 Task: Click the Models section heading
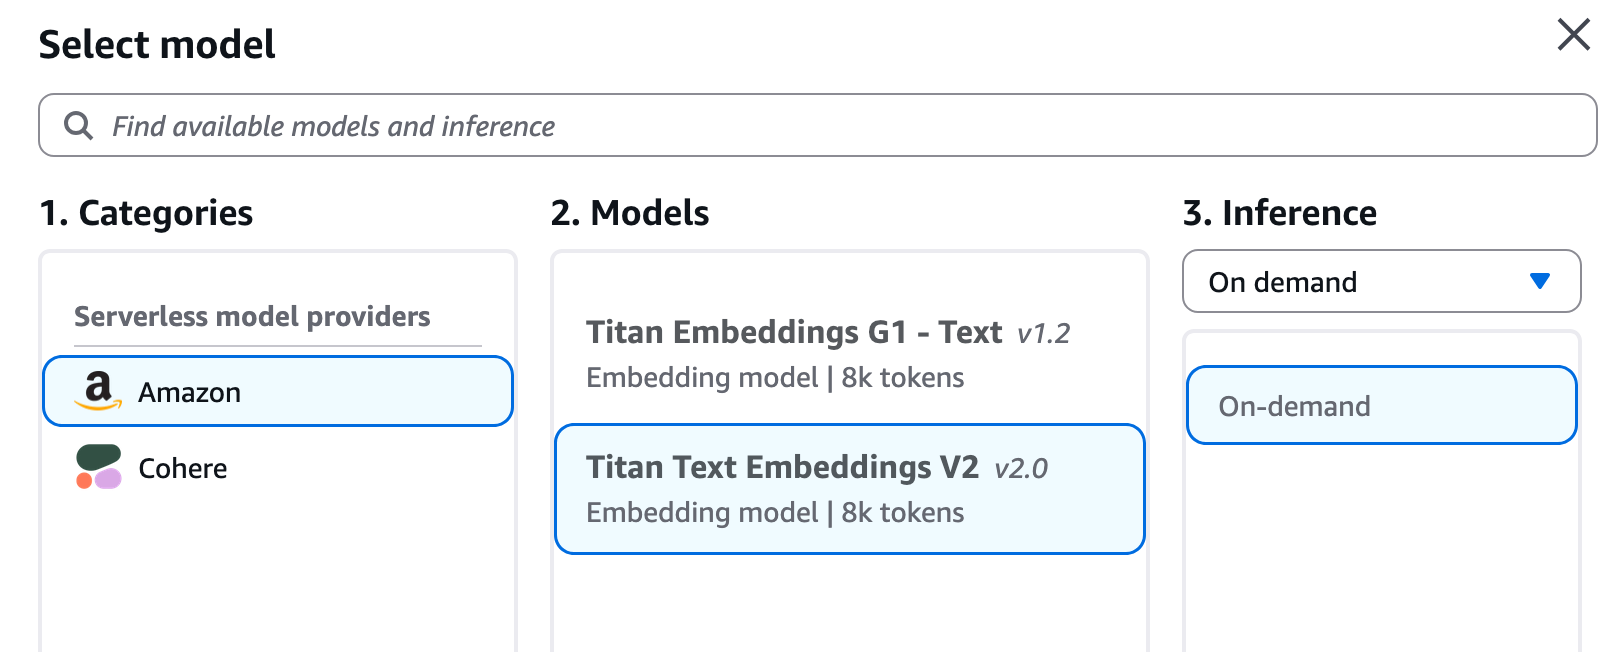point(630,212)
